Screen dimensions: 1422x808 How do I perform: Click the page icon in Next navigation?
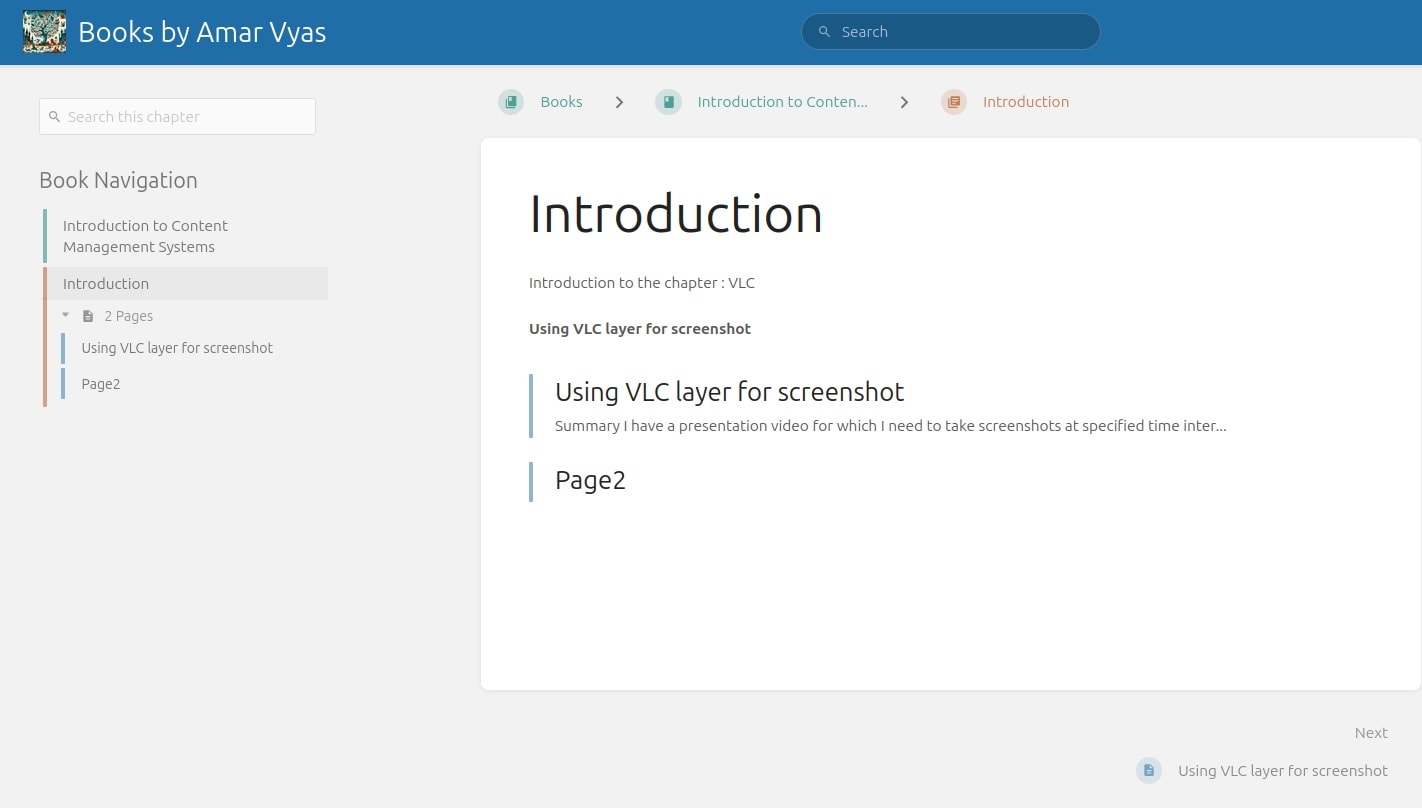coord(1149,771)
